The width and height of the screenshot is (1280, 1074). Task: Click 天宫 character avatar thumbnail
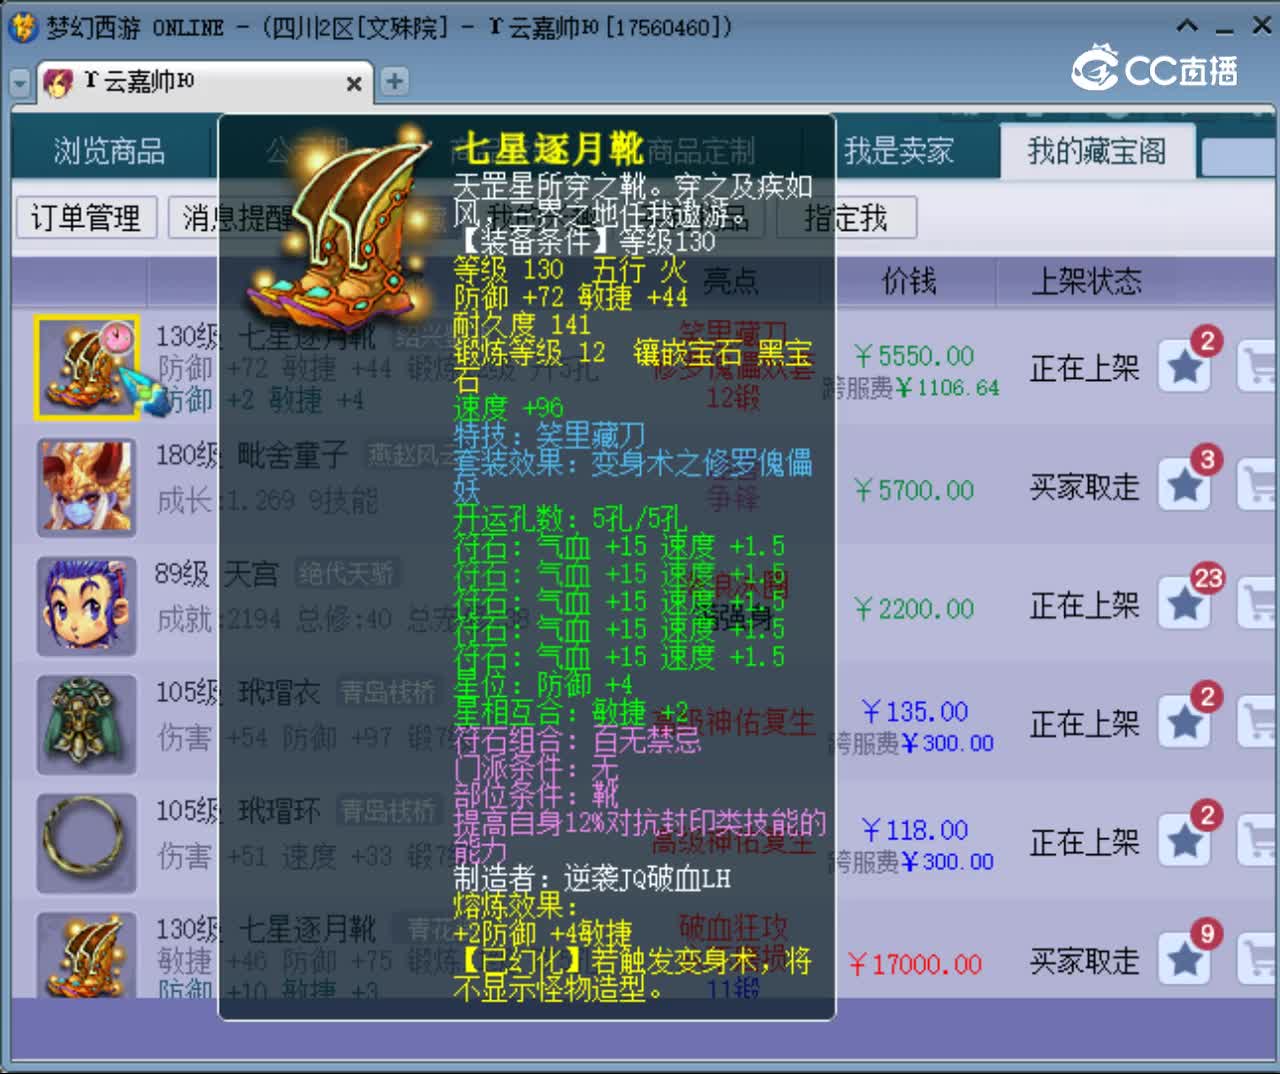87,606
